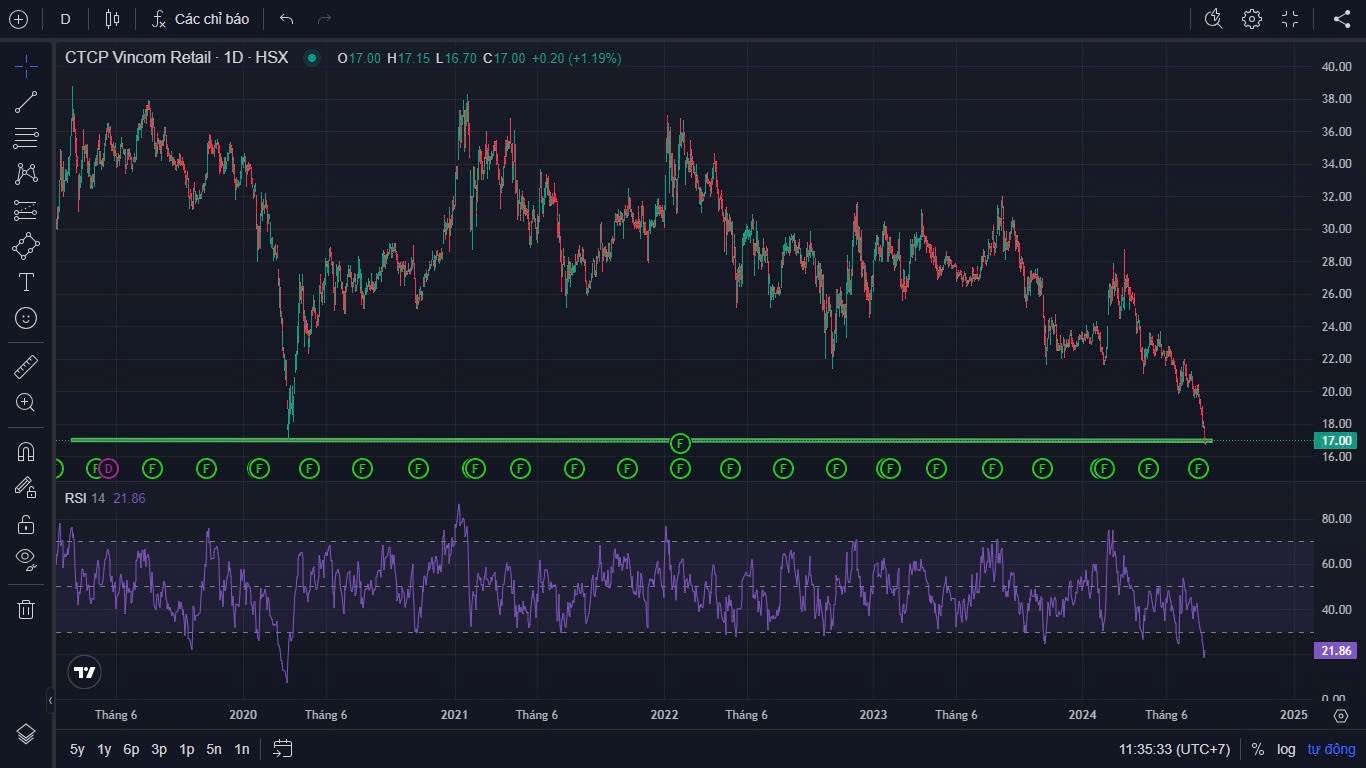This screenshot has height=768, width=1366.
Task: Open the text annotation tool
Action: (x=26, y=282)
